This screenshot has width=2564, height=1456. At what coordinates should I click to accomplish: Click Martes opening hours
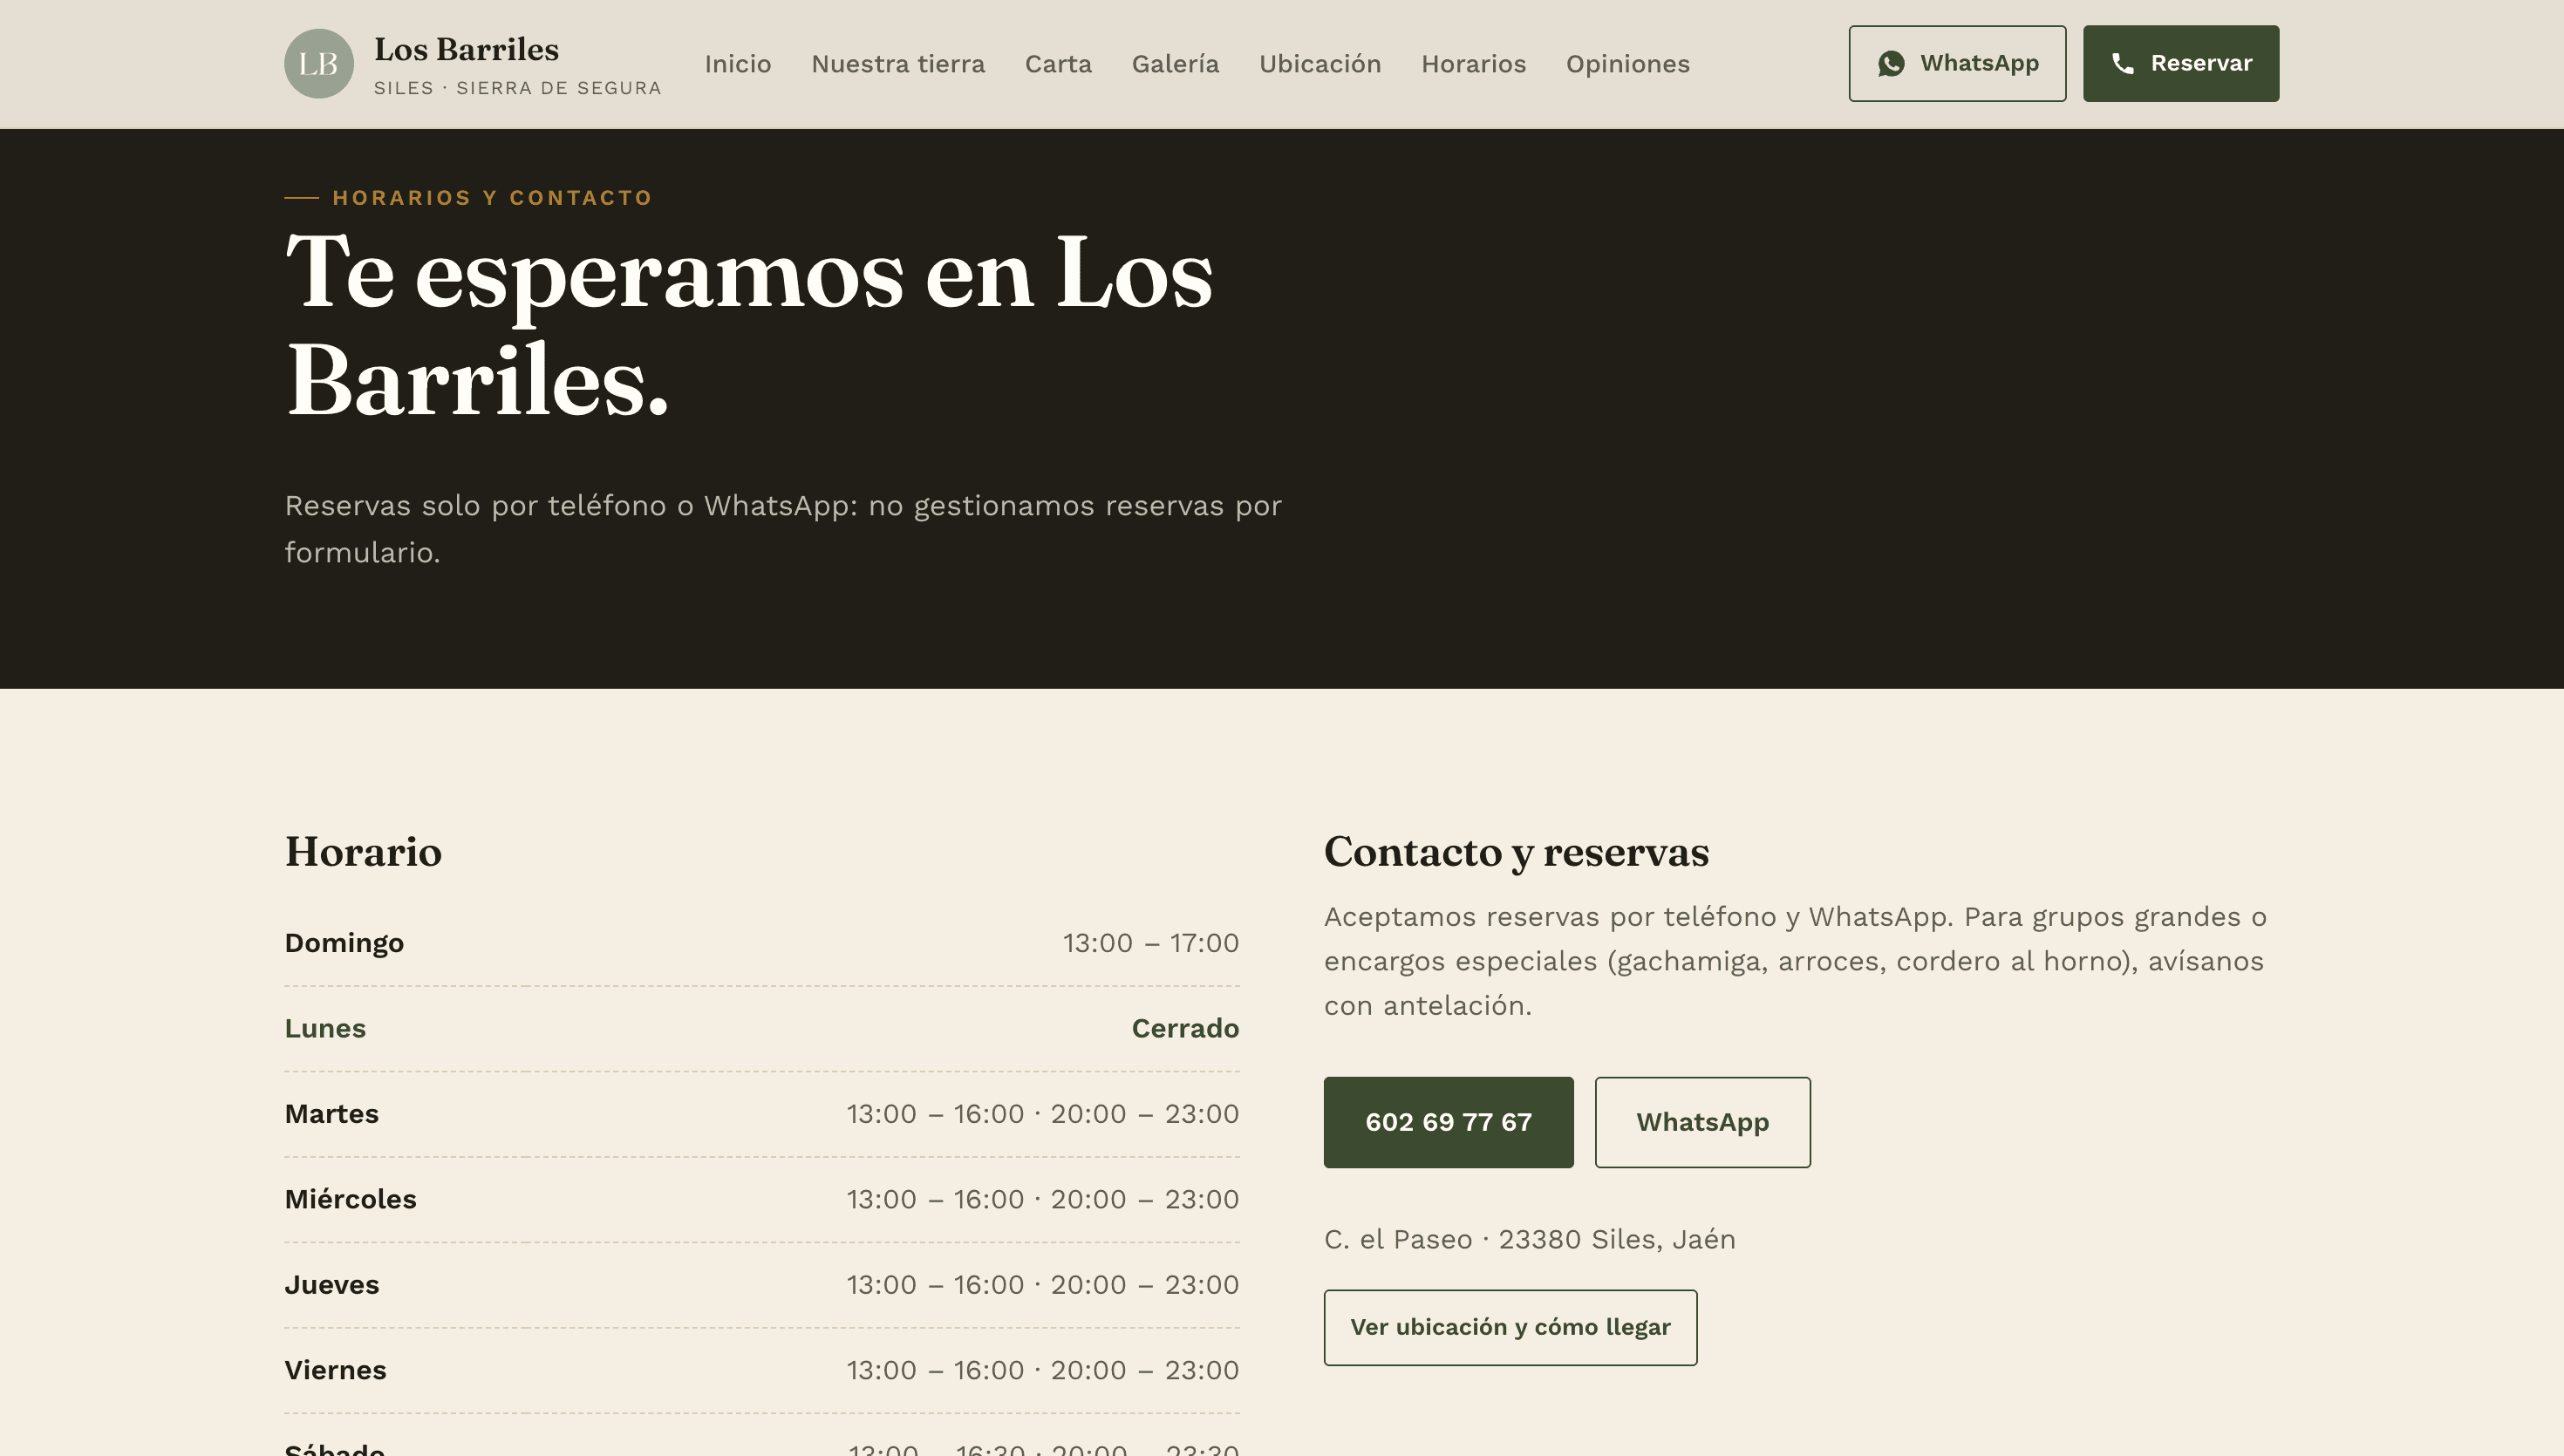click(x=1042, y=1114)
